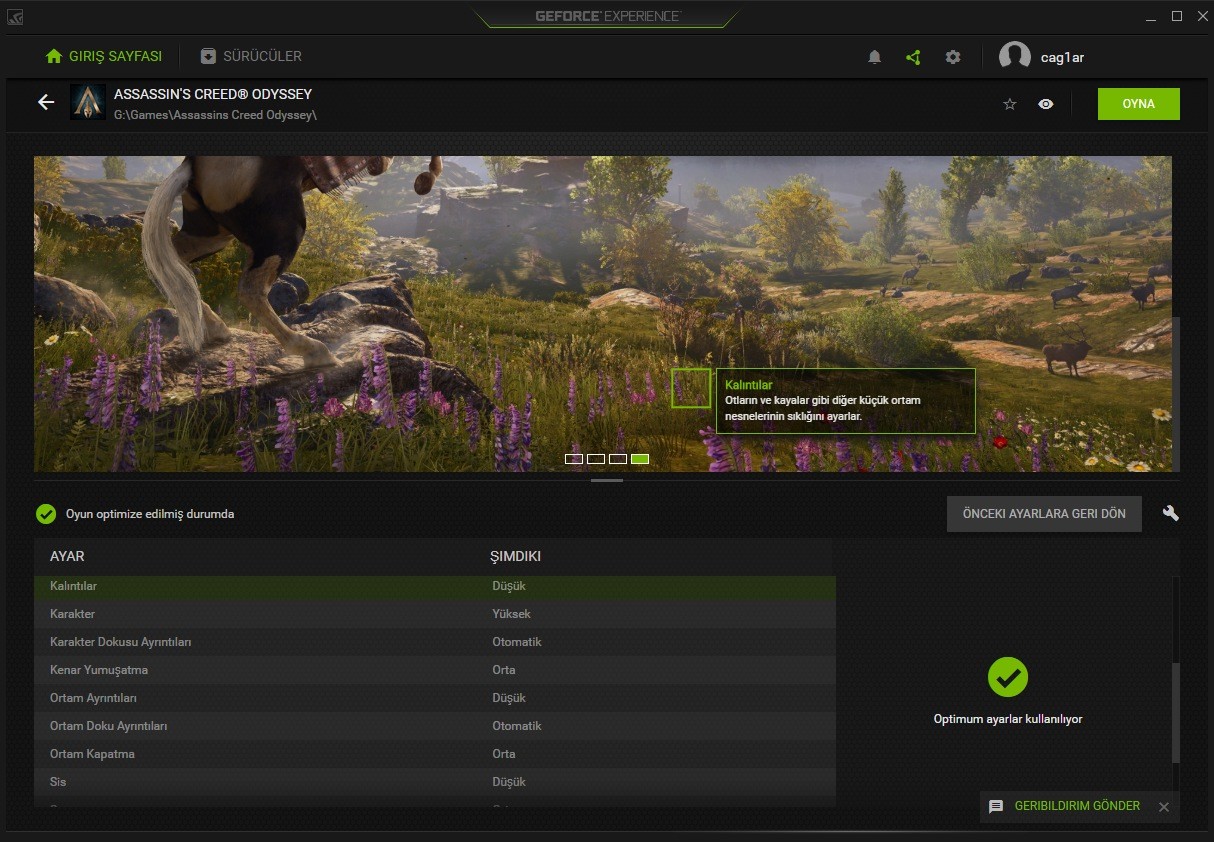Show second screenshot via carousel indicator

(596, 459)
